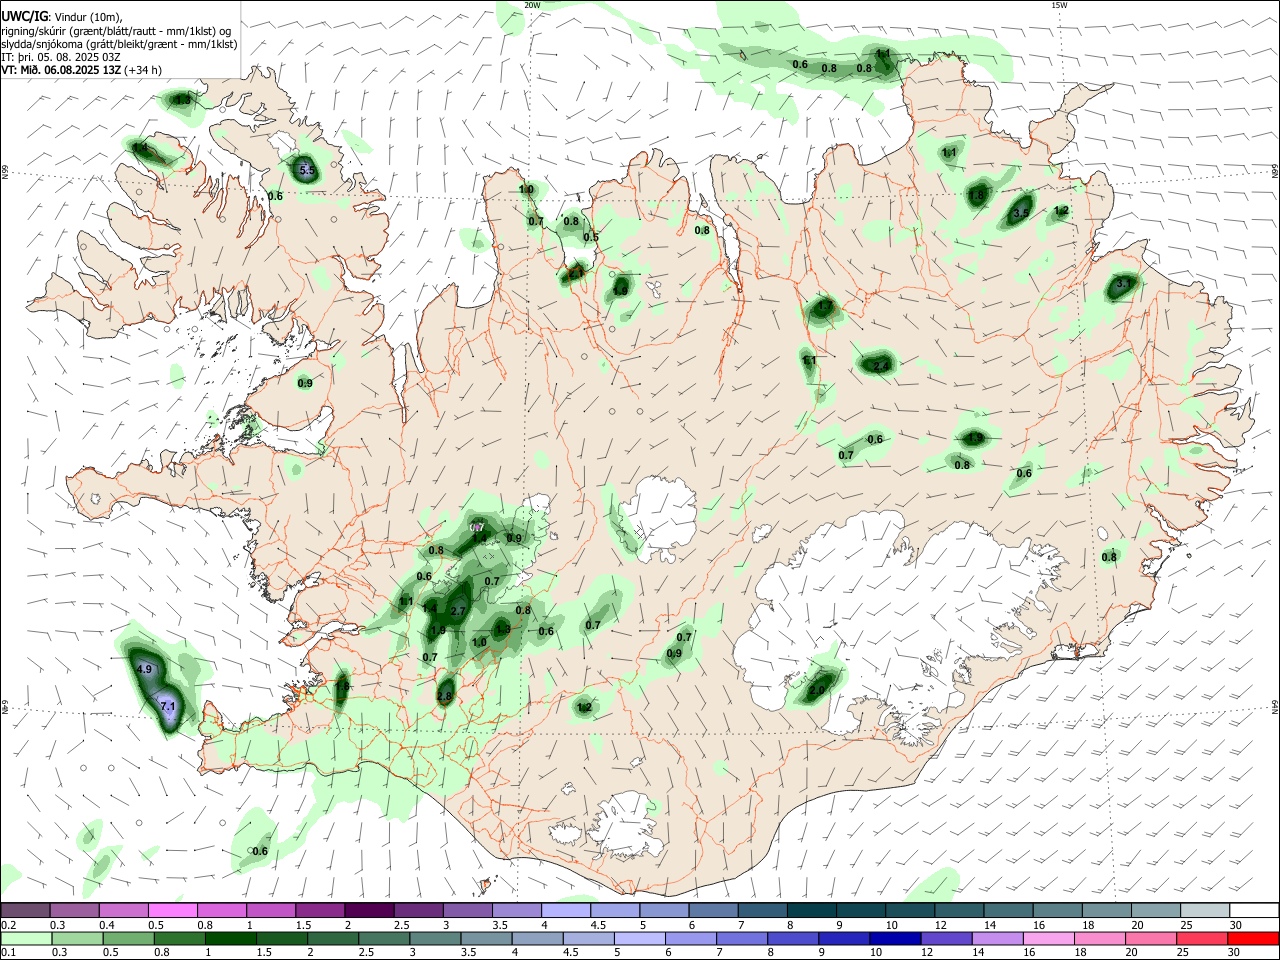The width and height of the screenshot is (1280, 960).
Task: Select the 2.0 value on the glacier edge
Action: 817,690
